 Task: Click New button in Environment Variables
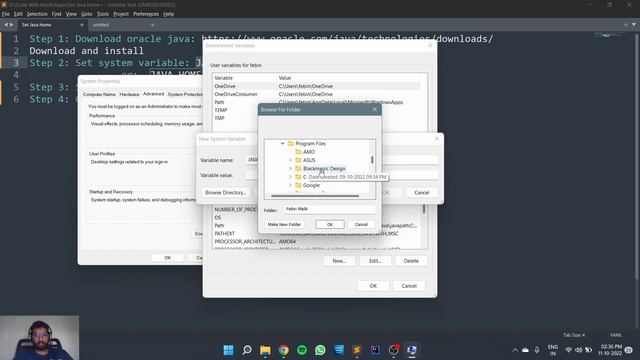click(x=339, y=261)
